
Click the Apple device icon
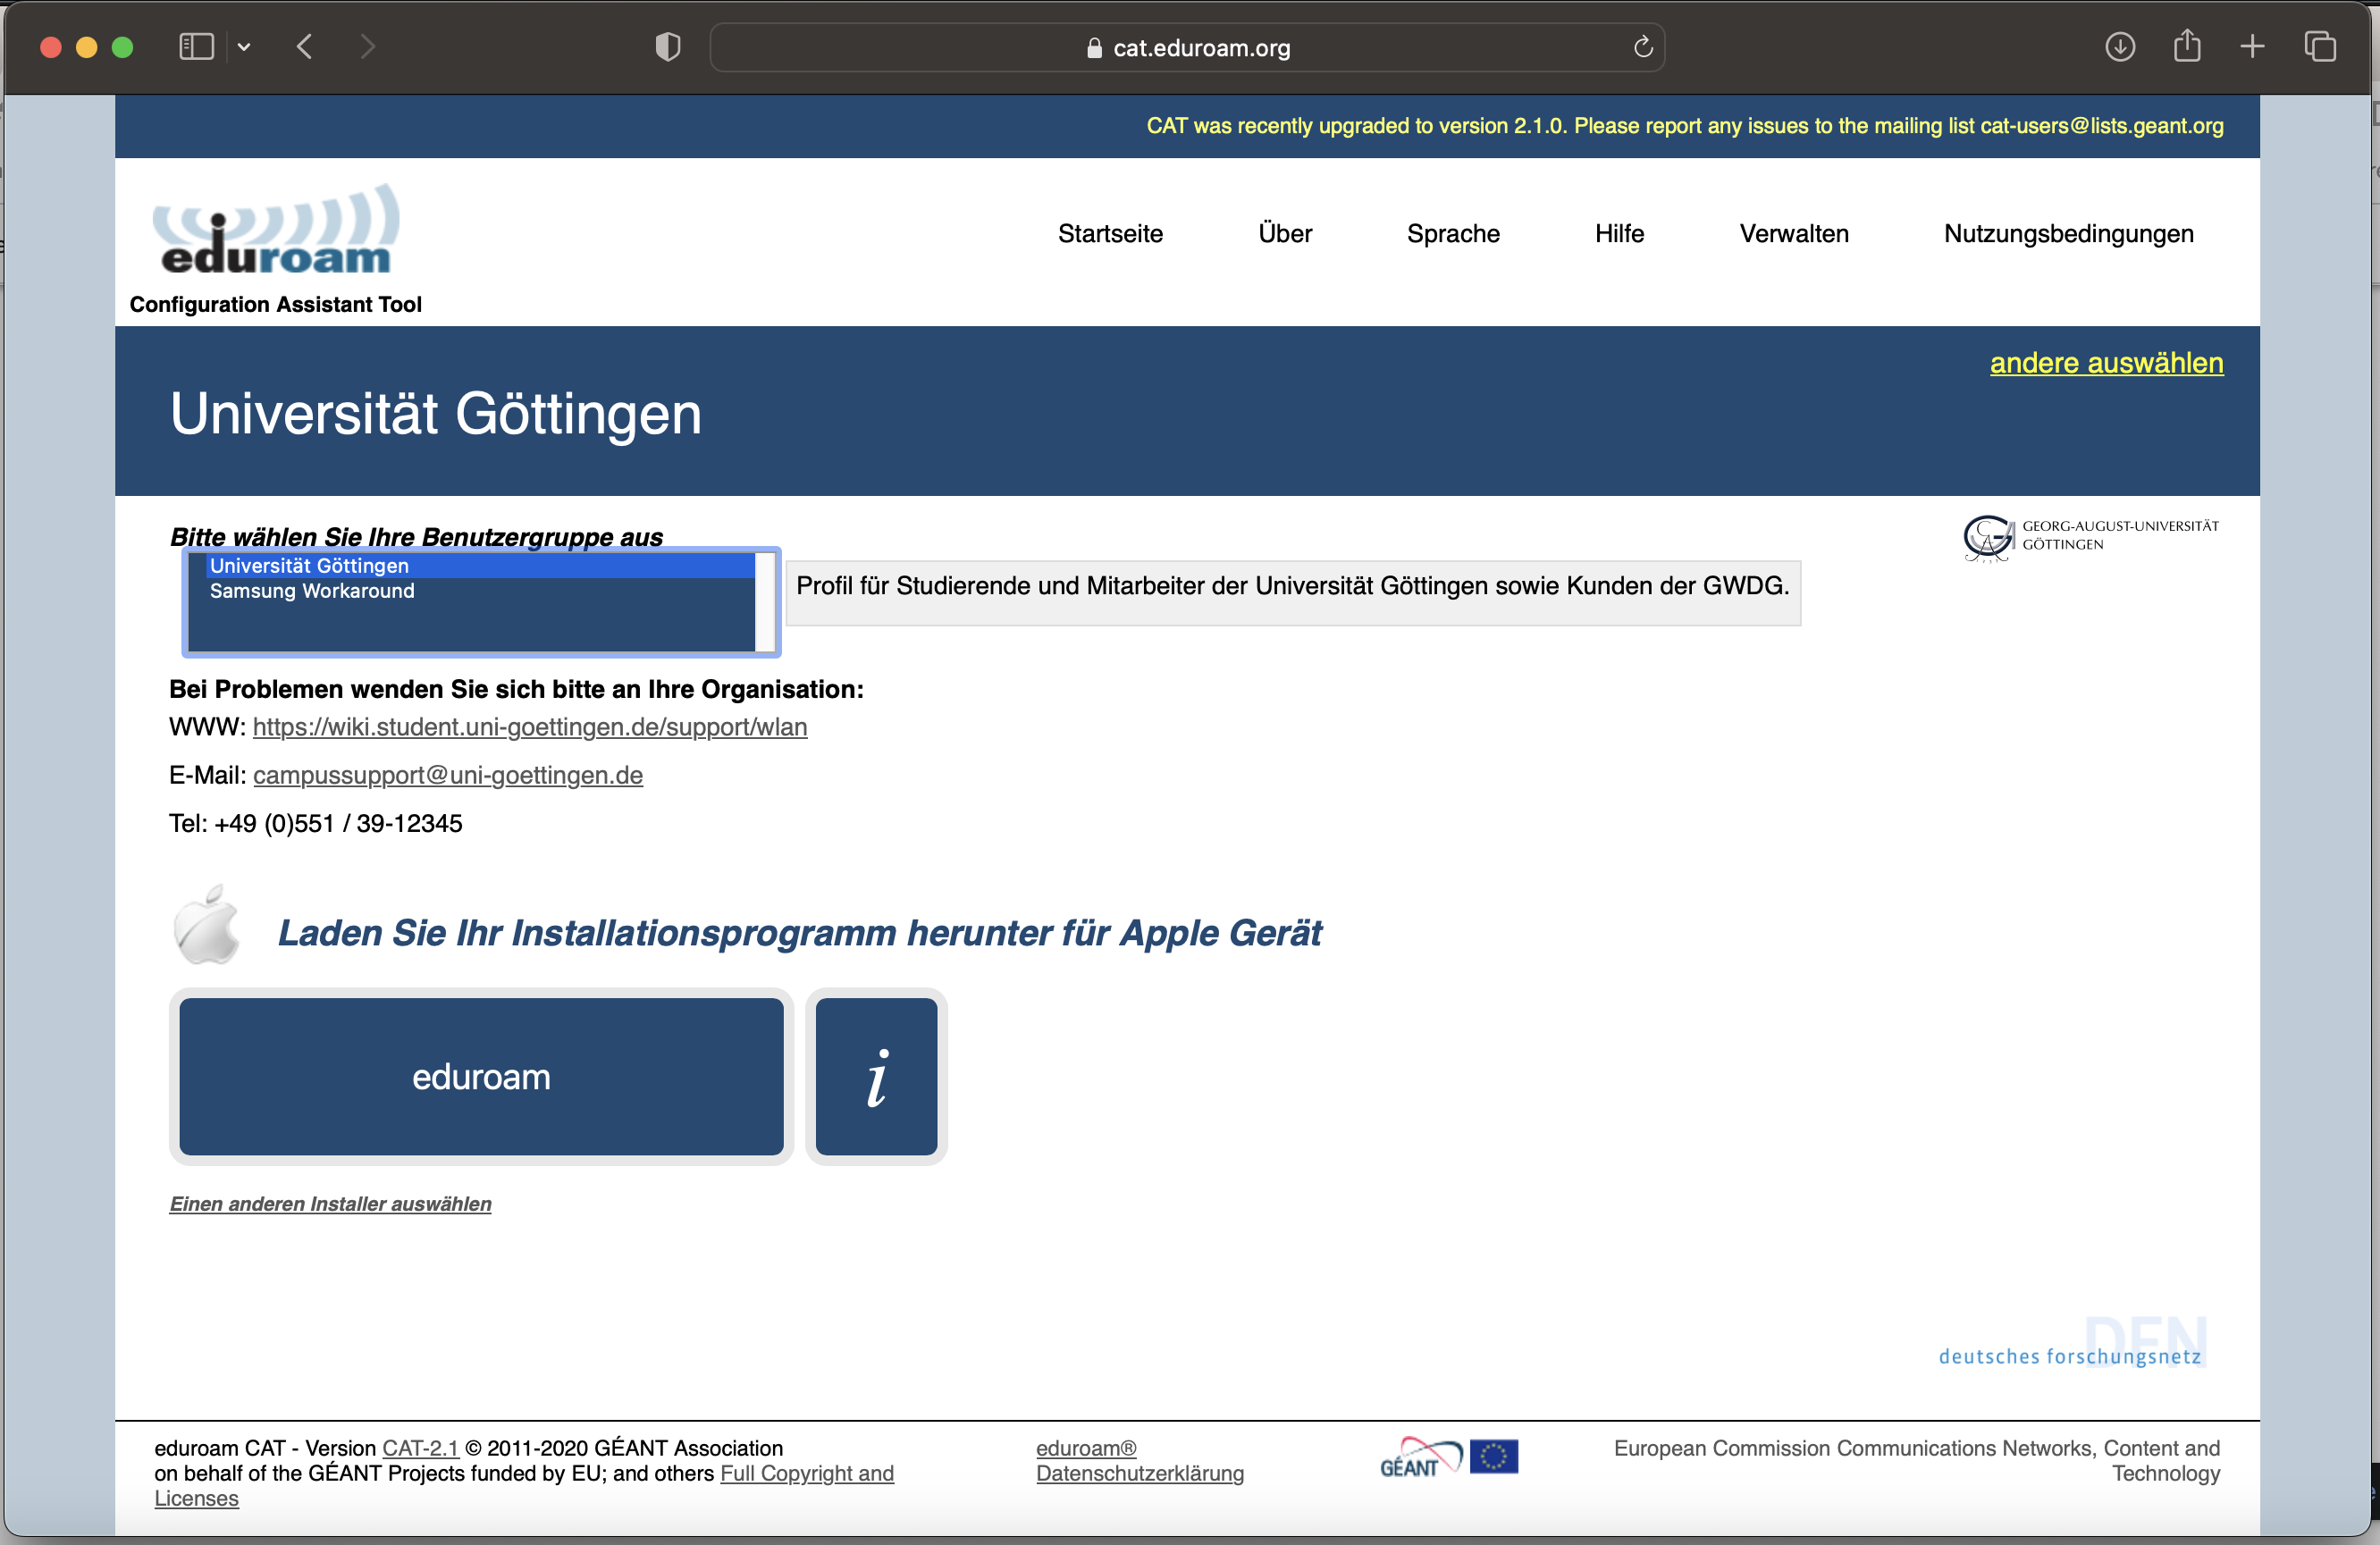tap(207, 925)
